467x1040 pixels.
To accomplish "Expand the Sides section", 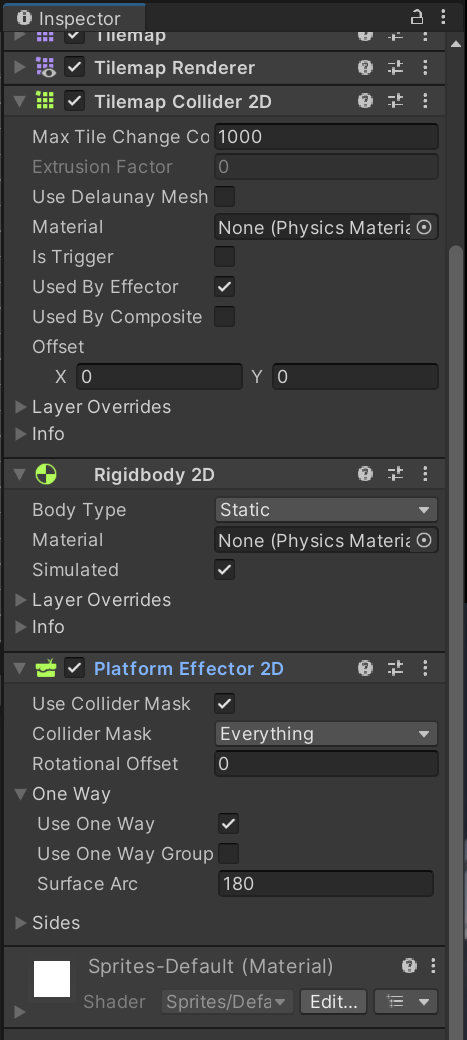I will pos(21,923).
